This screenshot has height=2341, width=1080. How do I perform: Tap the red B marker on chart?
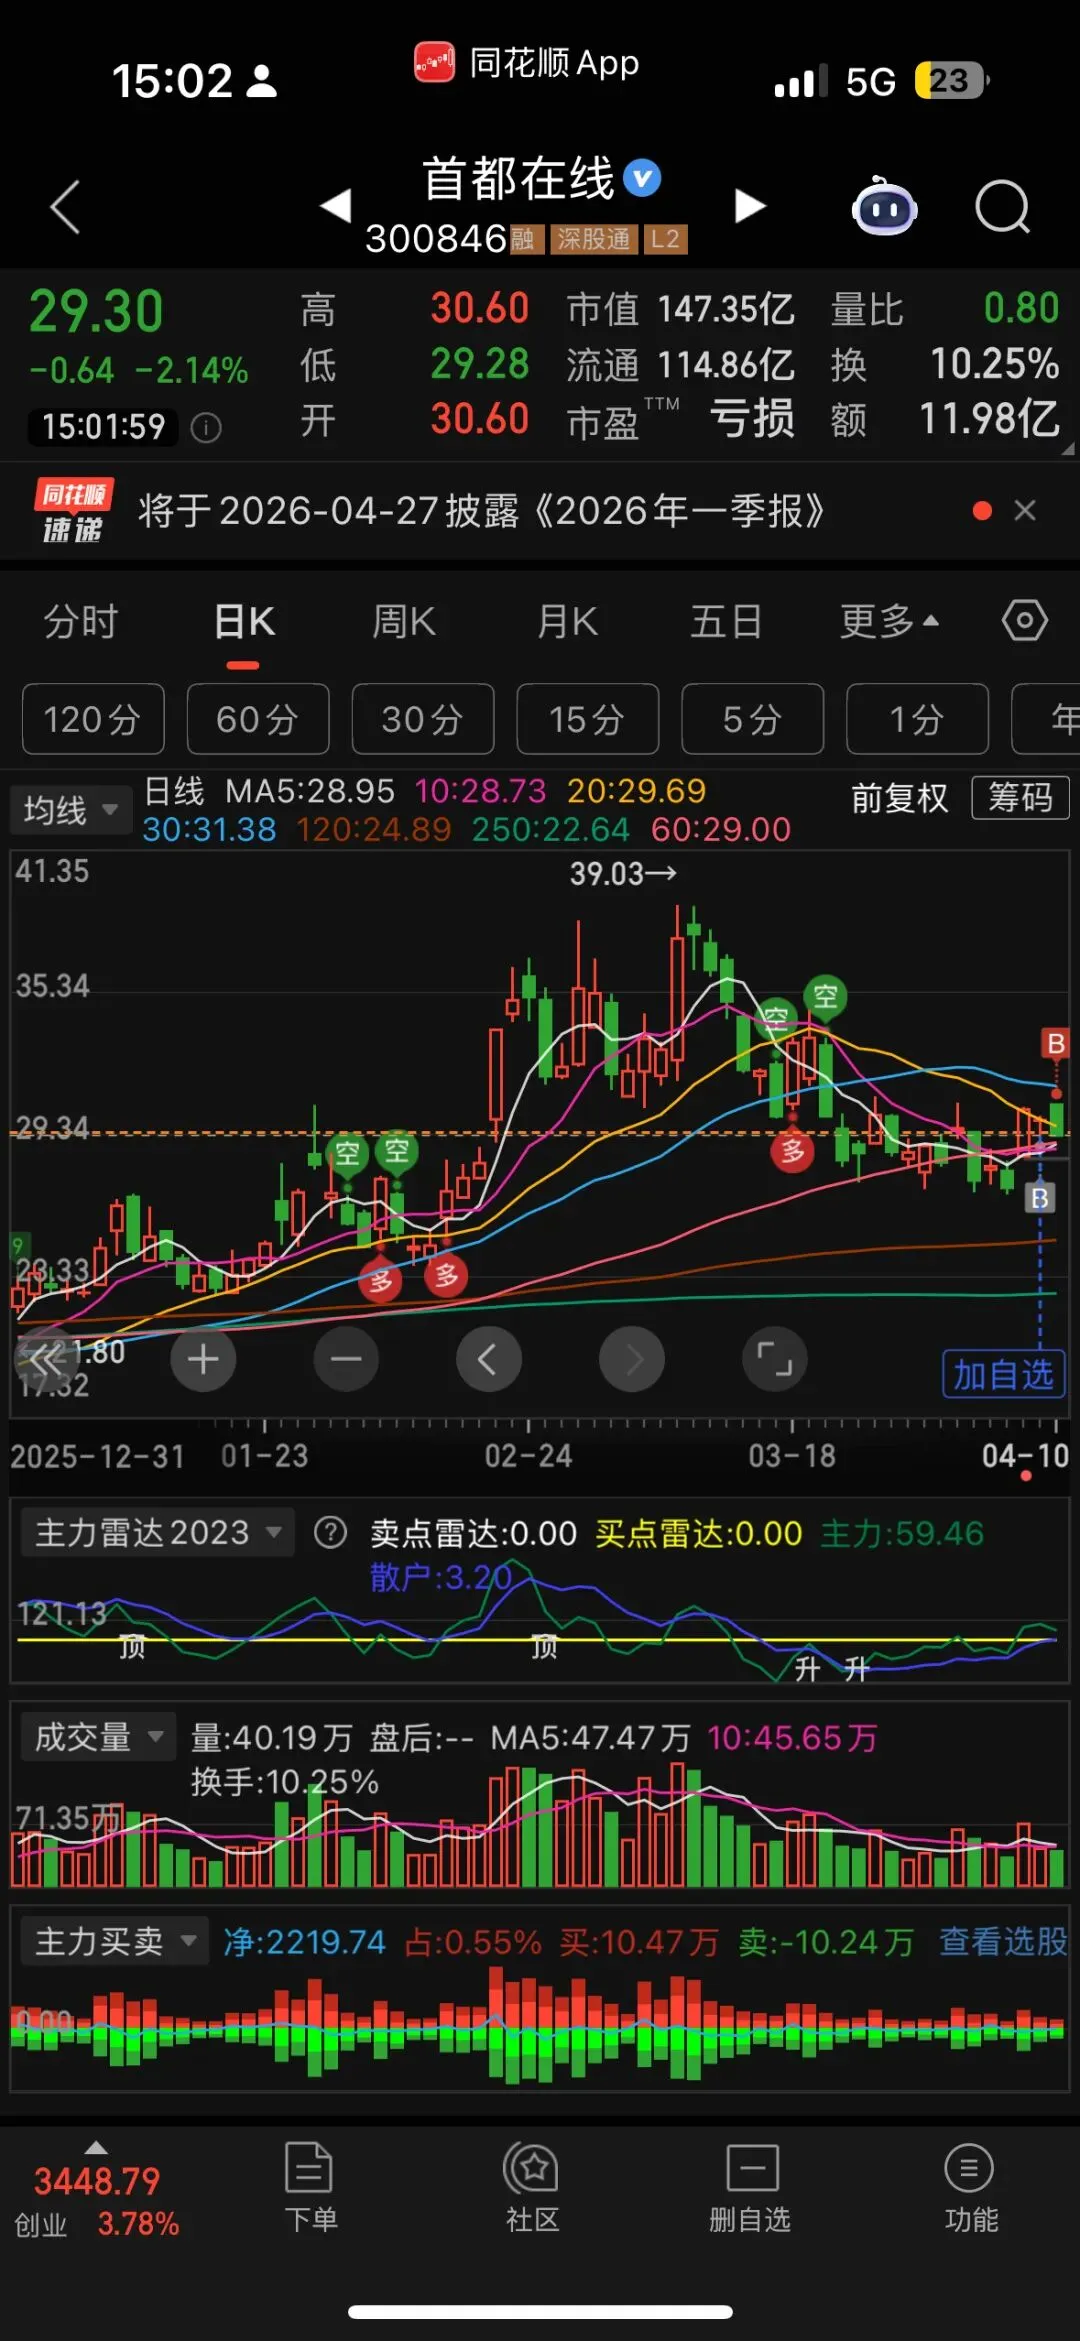click(1055, 1044)
